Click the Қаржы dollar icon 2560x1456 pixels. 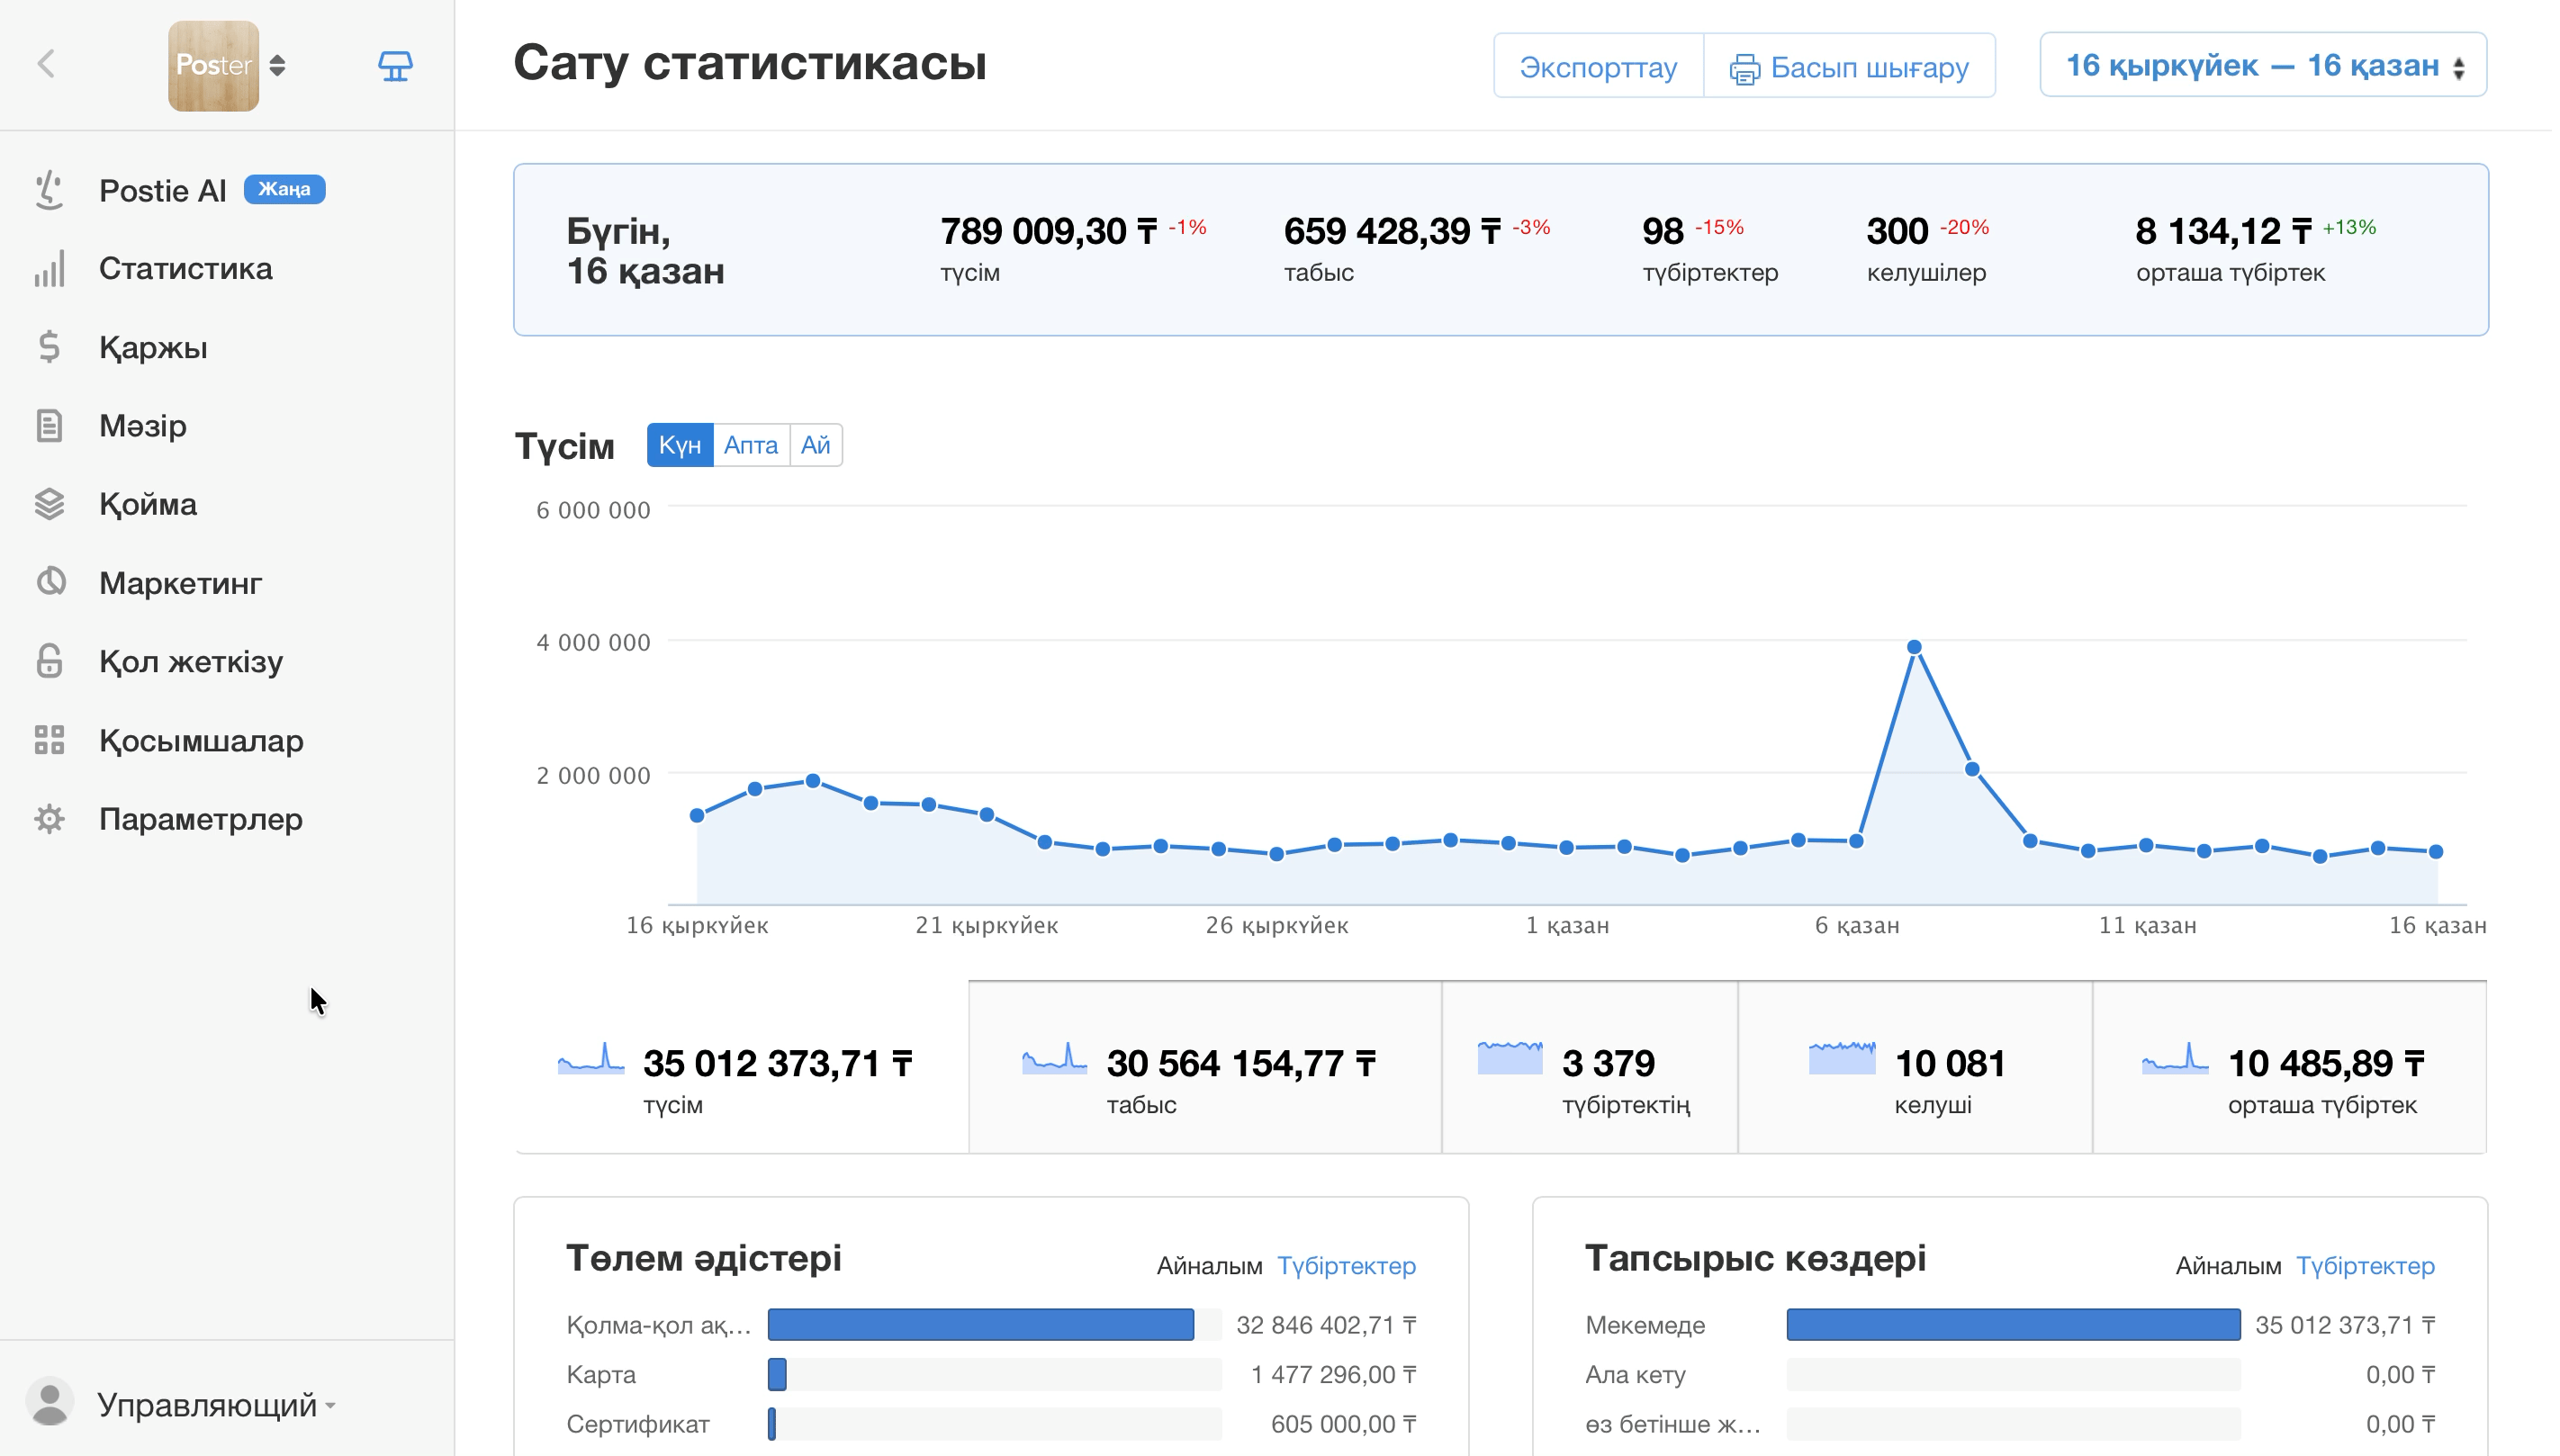[49, 347]
